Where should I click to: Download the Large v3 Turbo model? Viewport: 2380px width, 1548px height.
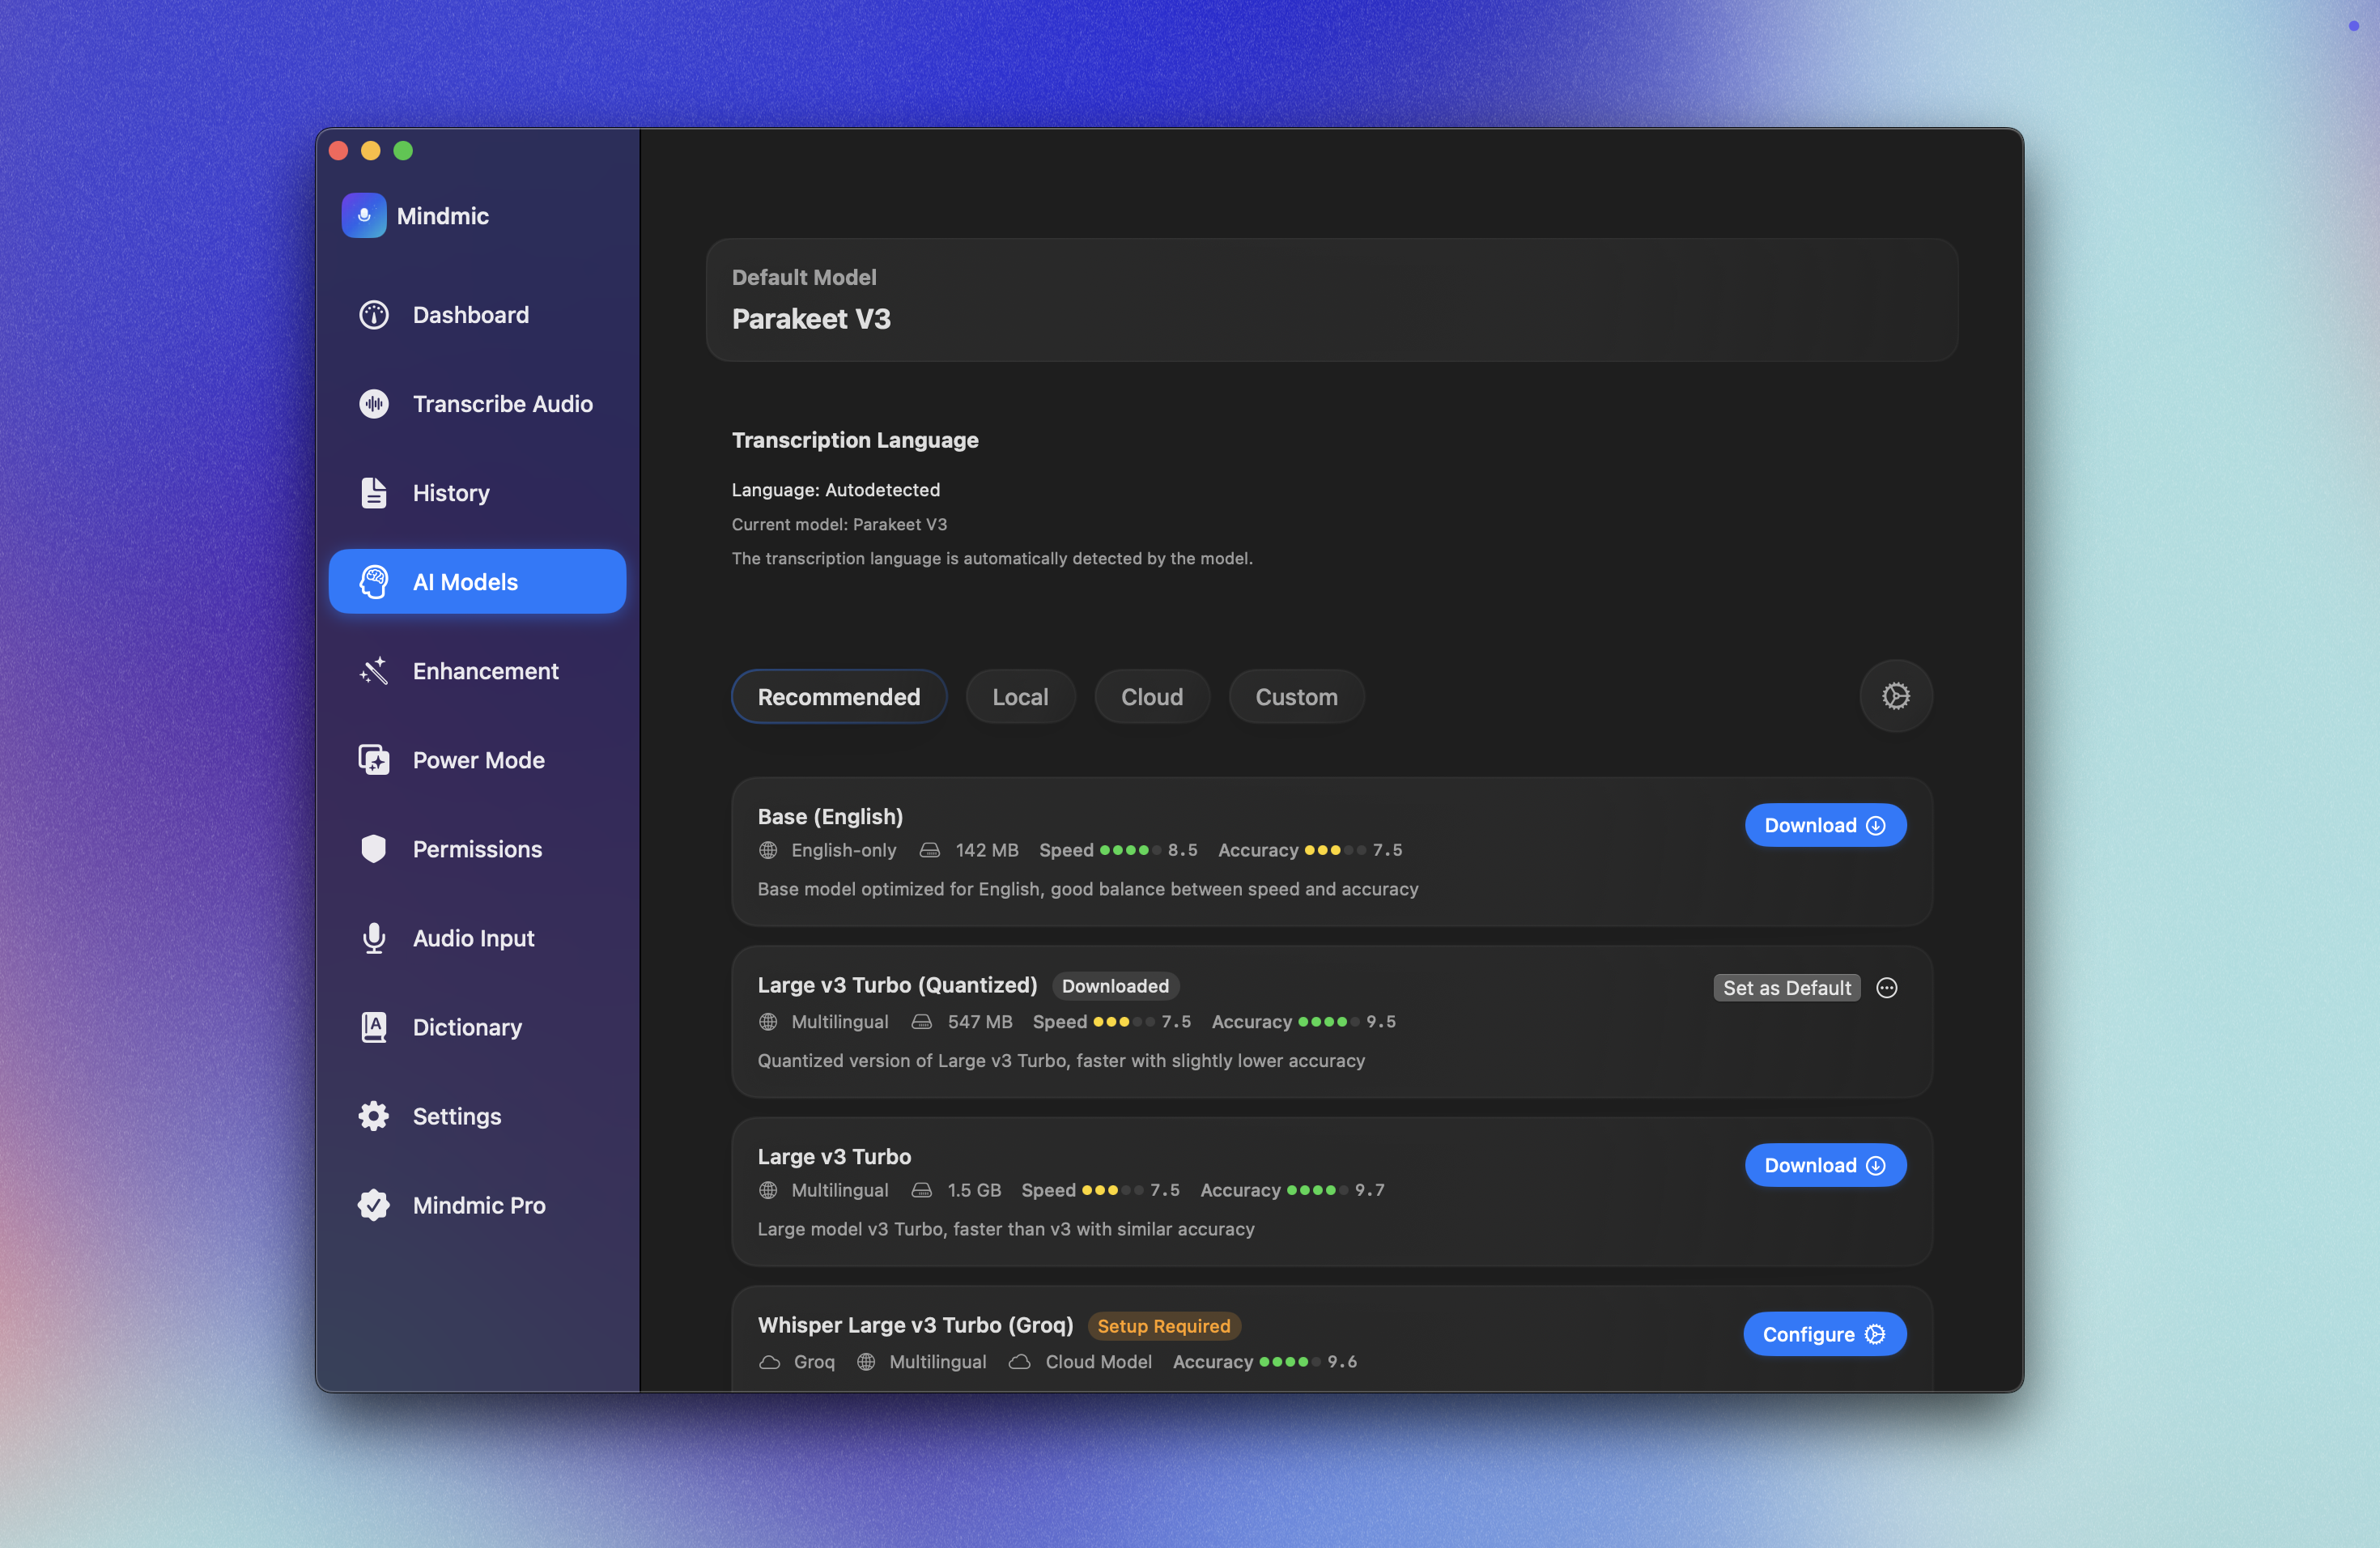tap(1824, 1165)
